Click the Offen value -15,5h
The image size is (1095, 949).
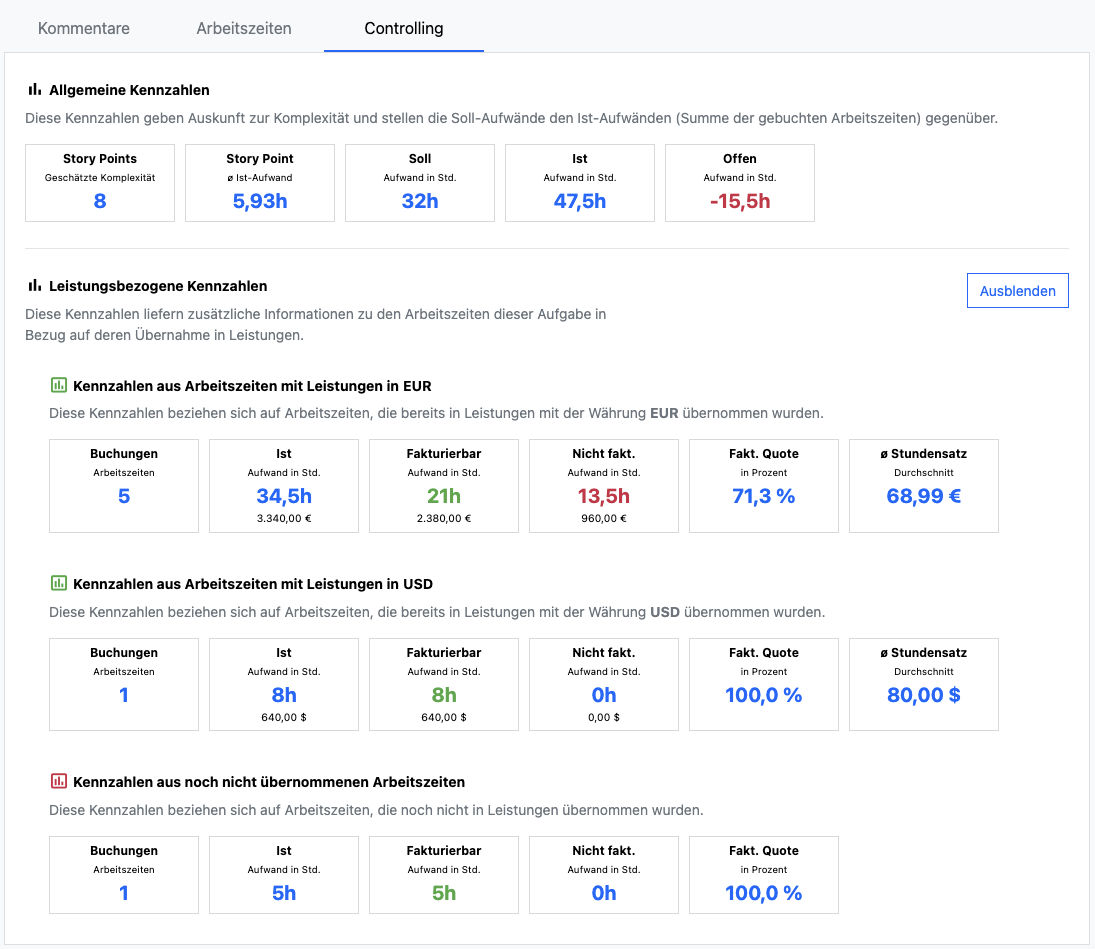tap(740, 201)
